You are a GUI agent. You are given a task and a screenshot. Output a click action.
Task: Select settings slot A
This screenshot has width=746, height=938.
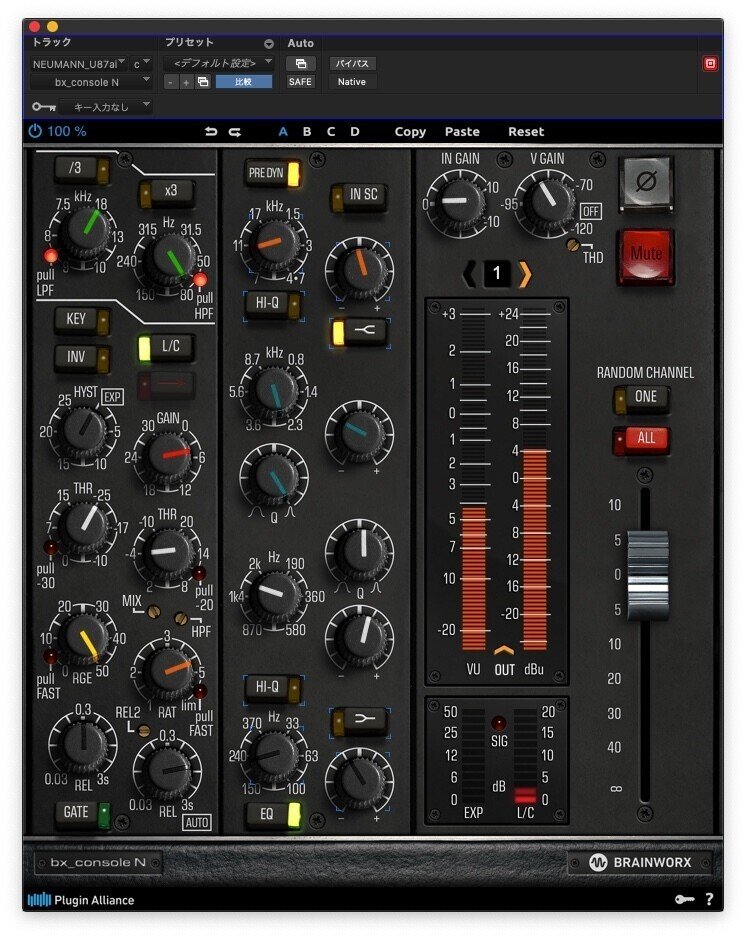(x=283, y=132)
